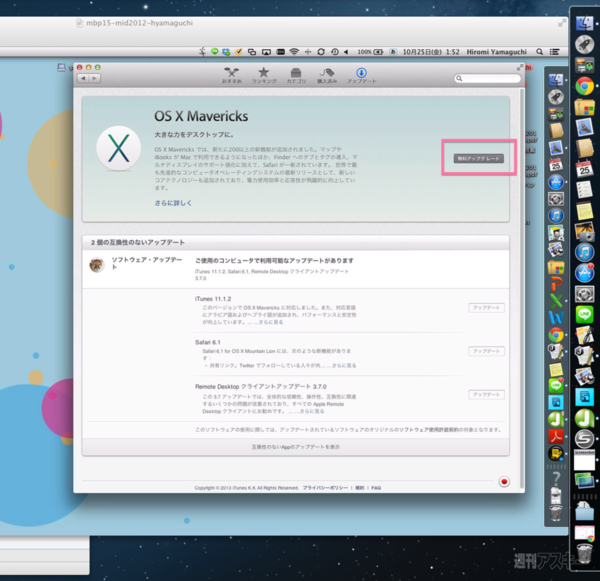Open the 購入済み (Purchased) tab

click(327, 75)
